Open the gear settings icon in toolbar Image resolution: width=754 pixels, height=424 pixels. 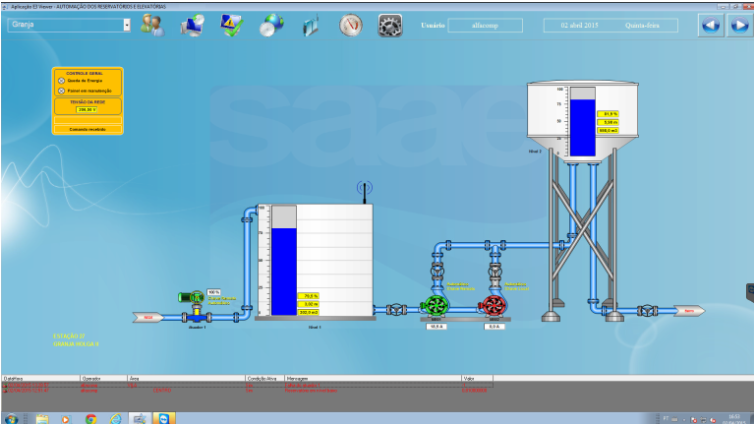click(x=390, y=26)
